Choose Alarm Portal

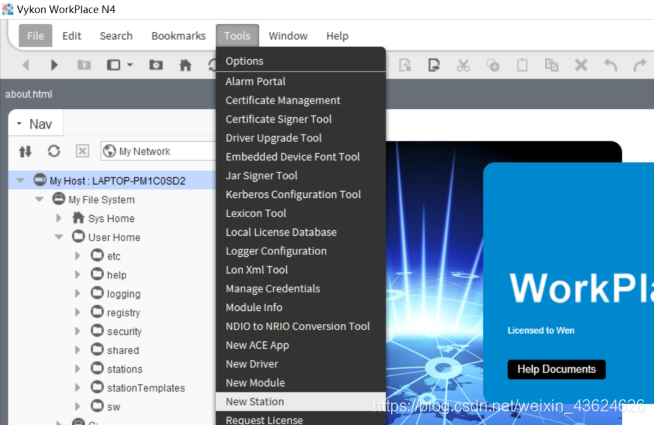[301, 81]
